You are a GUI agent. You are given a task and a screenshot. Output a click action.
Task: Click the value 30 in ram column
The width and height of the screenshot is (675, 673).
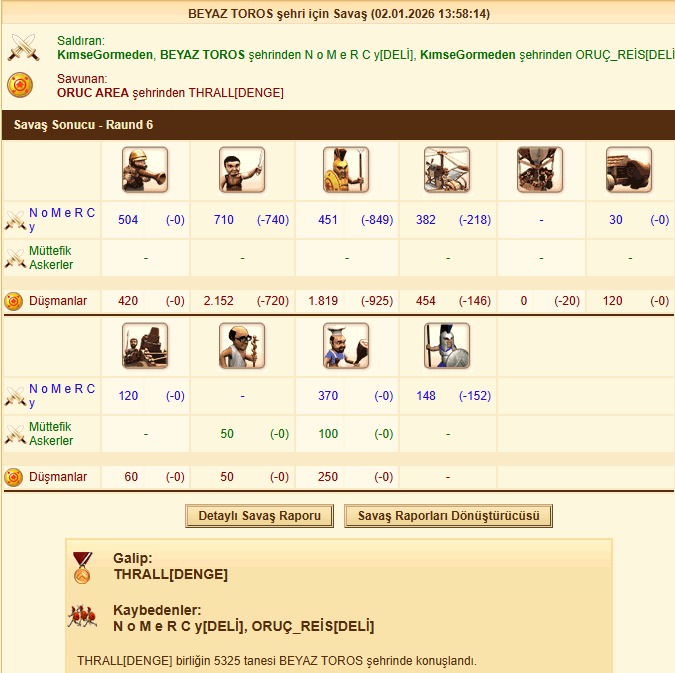616,220
